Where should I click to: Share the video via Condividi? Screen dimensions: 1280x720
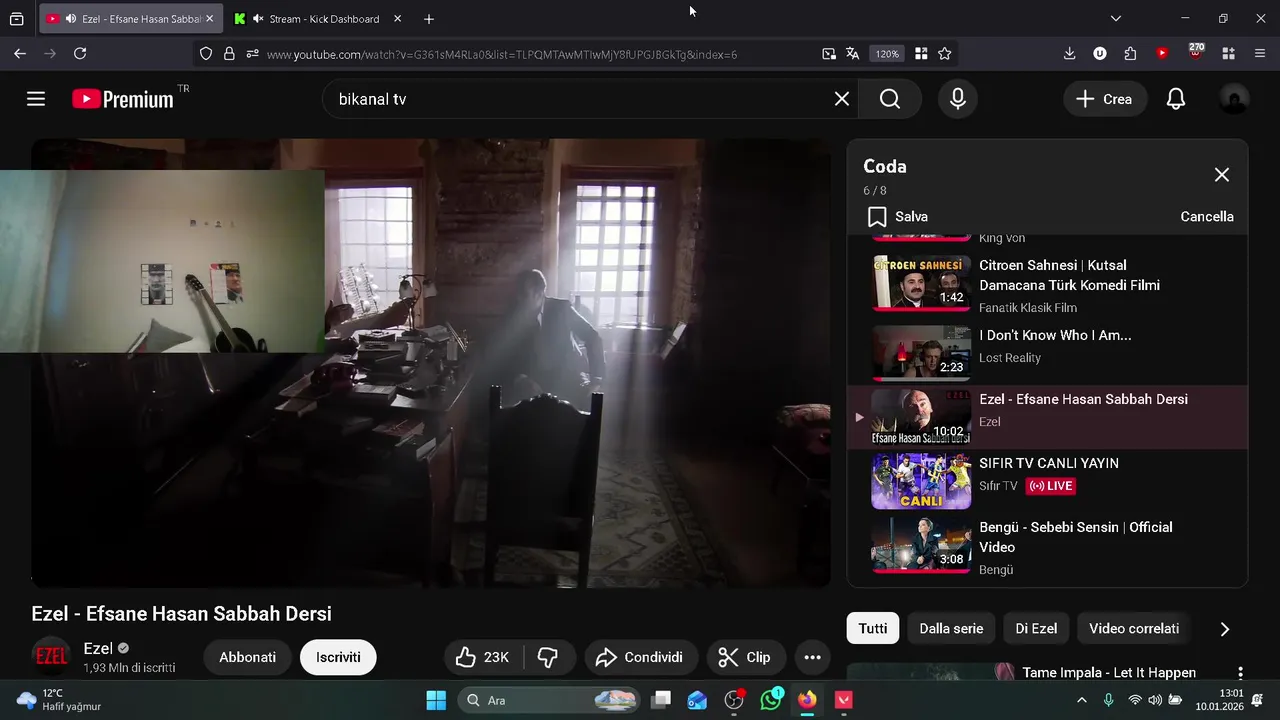click(x=640, y=657)
